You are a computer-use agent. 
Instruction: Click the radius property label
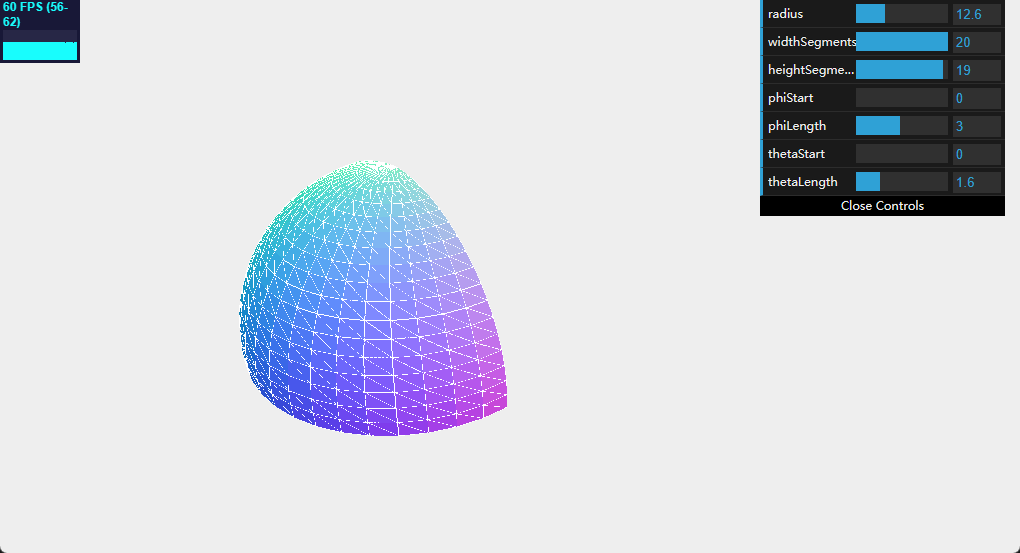tap(786, 14)
